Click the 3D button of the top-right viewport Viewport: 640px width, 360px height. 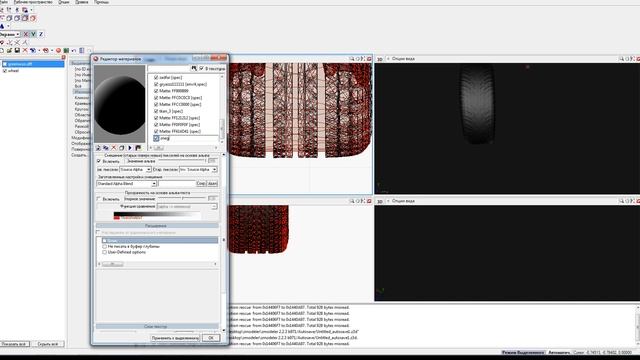(380, 59)
